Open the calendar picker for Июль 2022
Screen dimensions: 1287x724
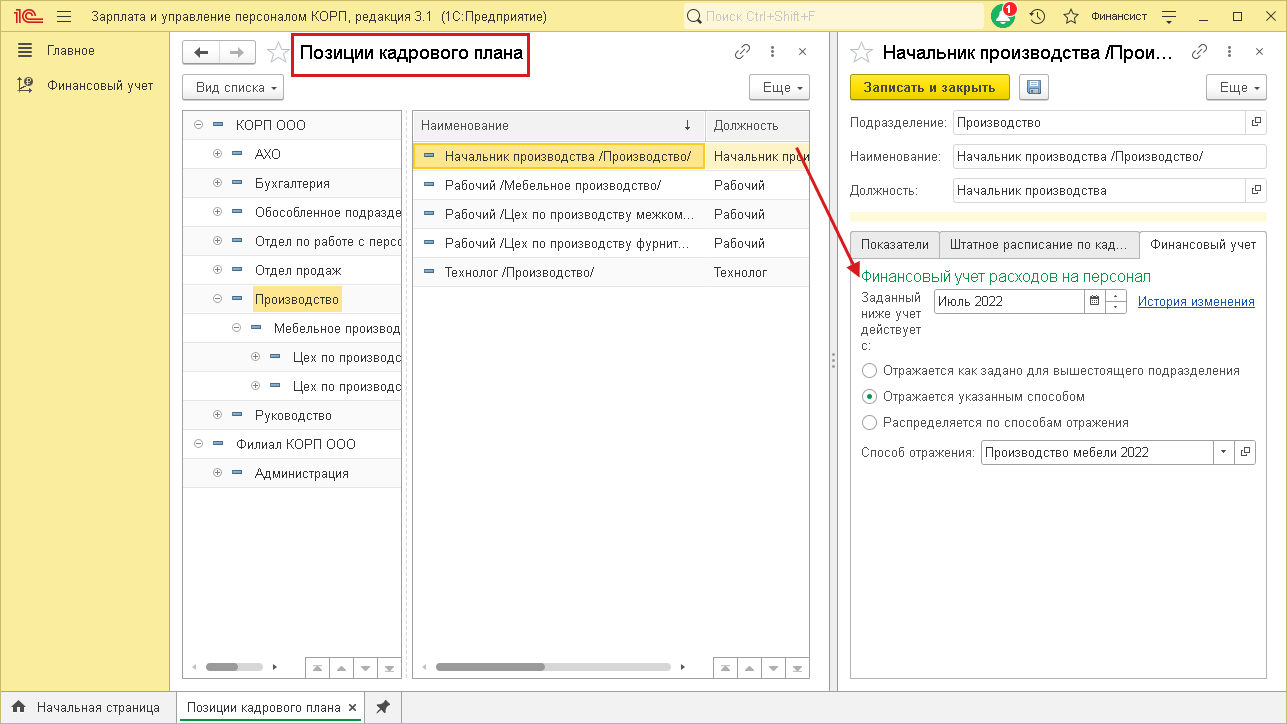1095,301
